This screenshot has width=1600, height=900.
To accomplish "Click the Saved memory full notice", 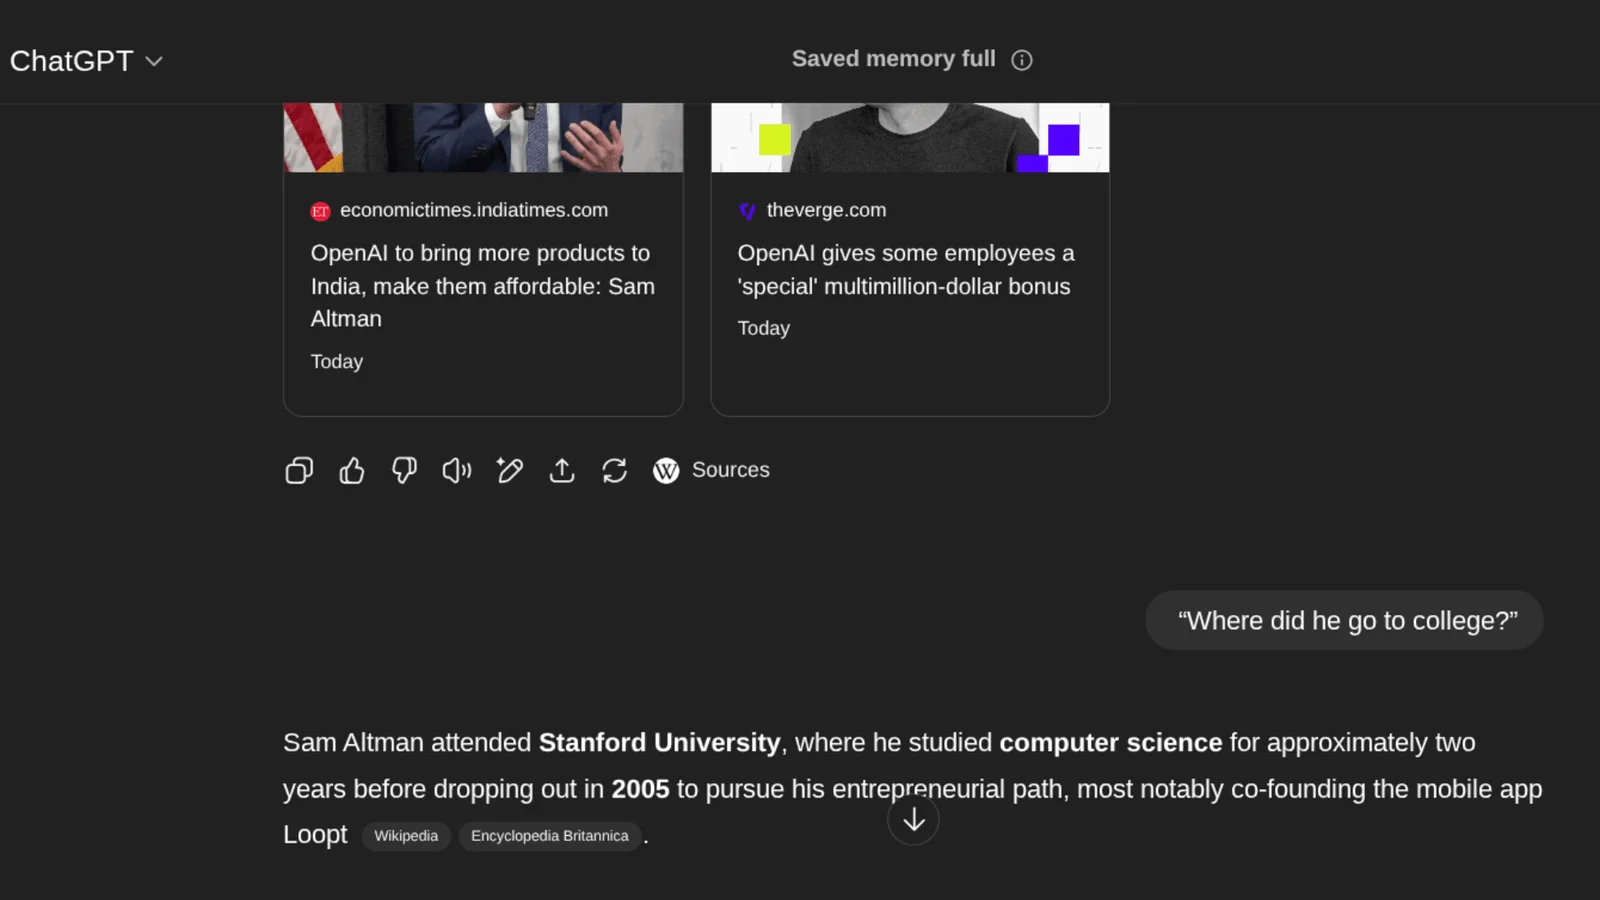I will click(892, 58).
